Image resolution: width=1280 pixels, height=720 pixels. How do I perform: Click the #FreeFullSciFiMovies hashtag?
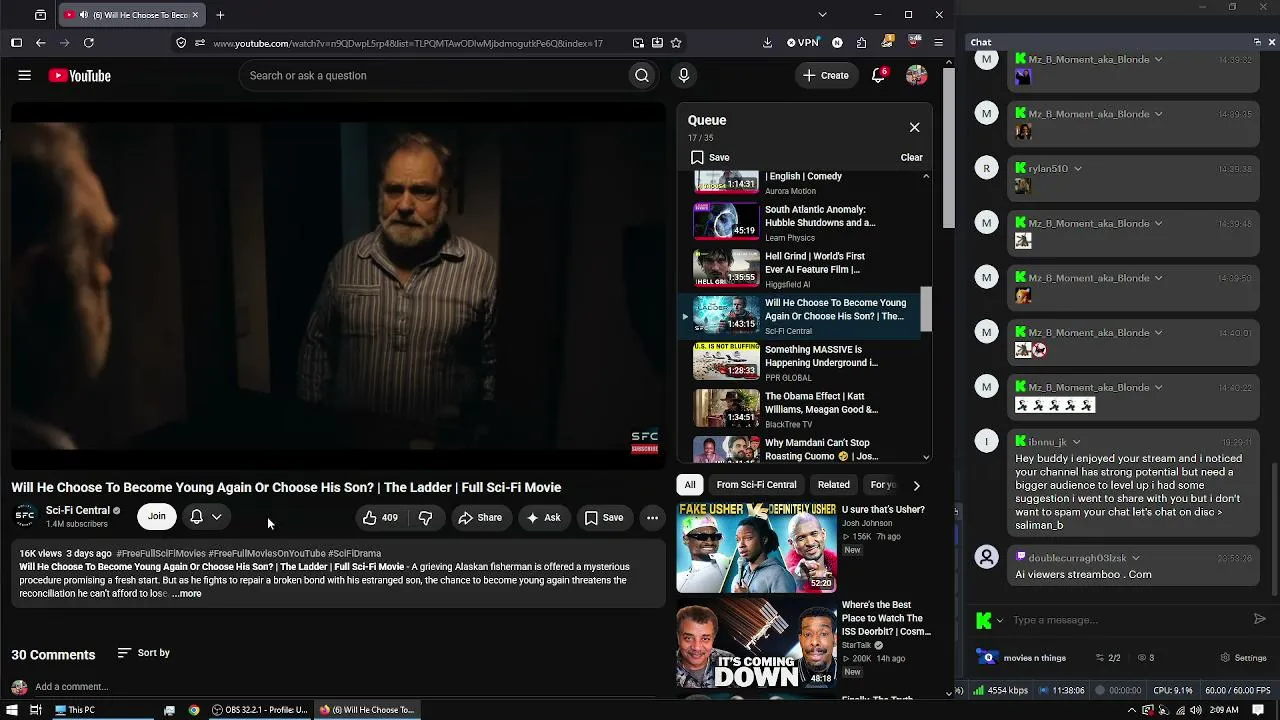coord(161,554)
